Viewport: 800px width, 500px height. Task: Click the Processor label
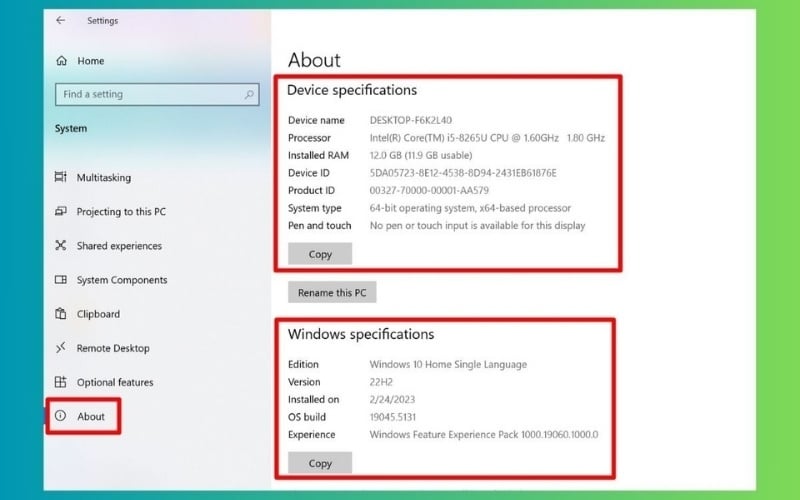309,138
